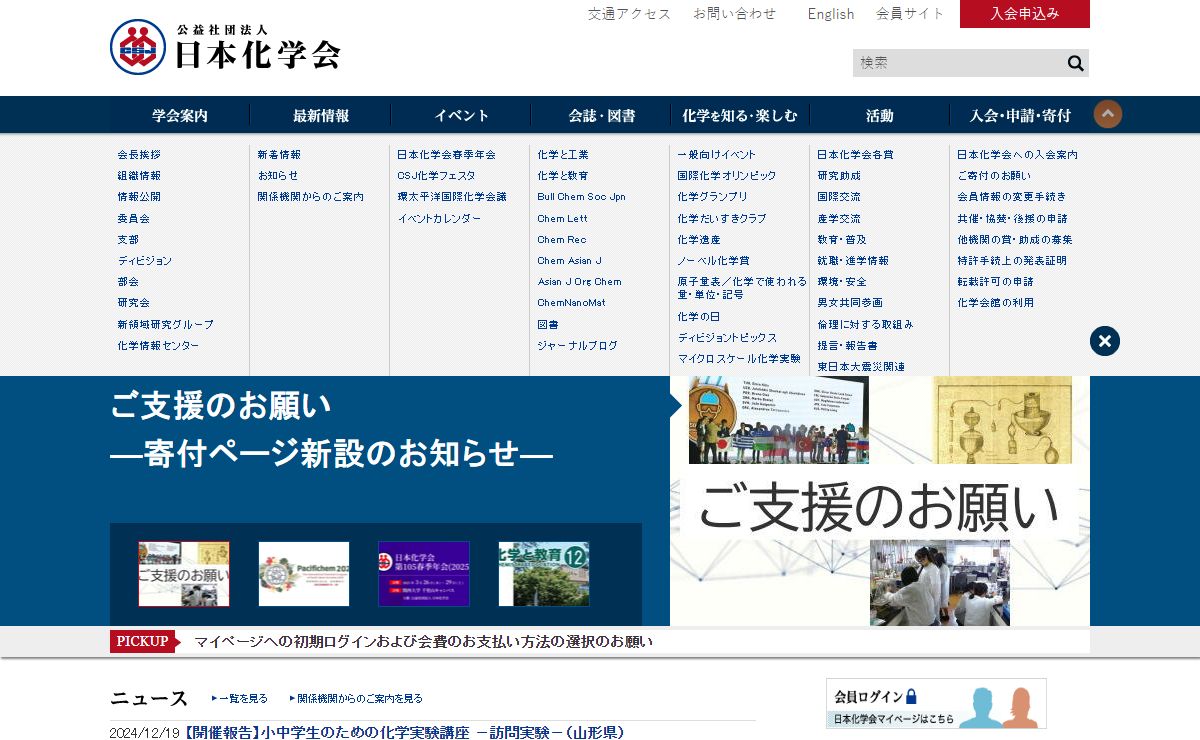Viewport: 1200px width, 740px height.
Task: Open イベントカレンダー link
Action: click(439, 218)
